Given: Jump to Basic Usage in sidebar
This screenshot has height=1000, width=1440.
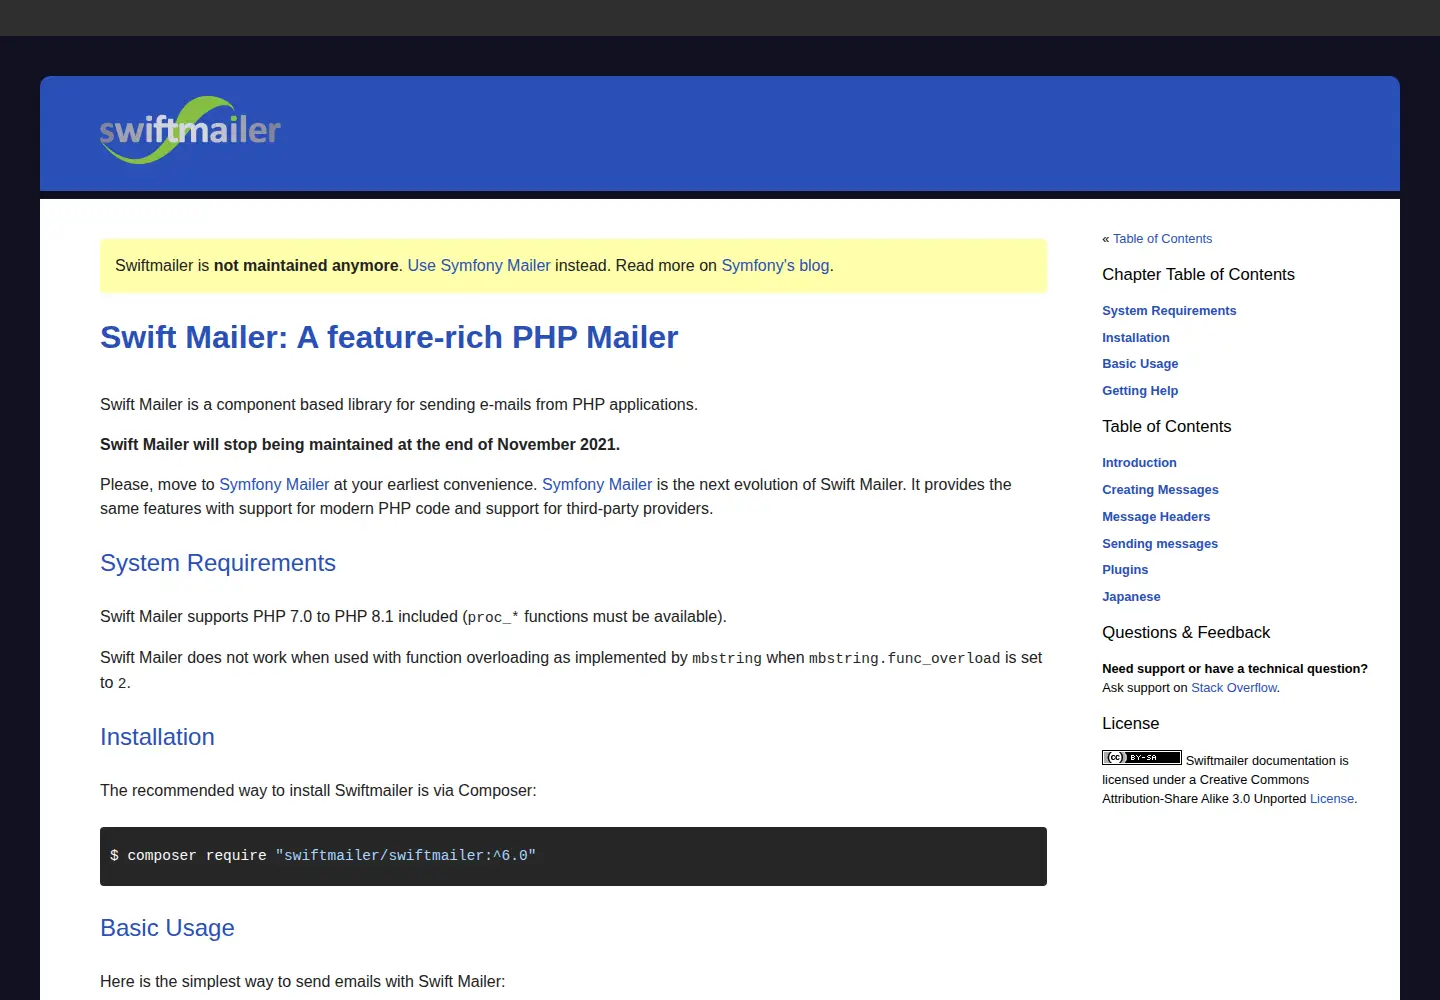Looking at the screenshot, I should 1140,364.
